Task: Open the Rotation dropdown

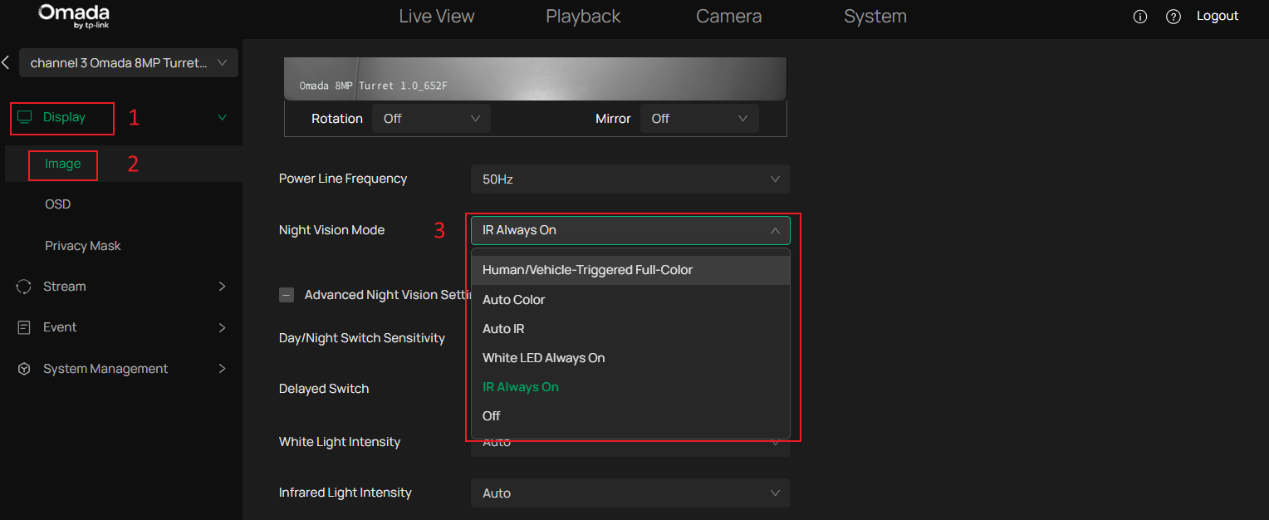Action: 431,119
